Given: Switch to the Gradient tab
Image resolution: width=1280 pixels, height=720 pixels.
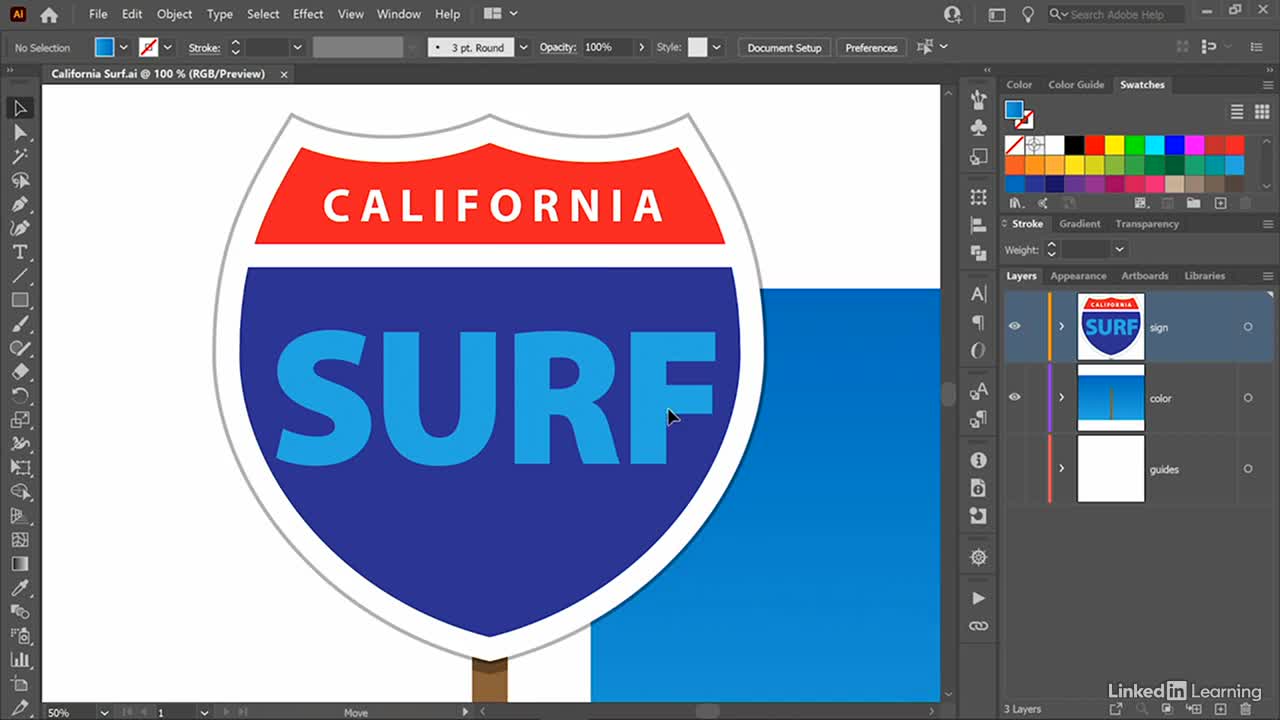Looking at the screenshot, I should click(x=1080, y=224).
